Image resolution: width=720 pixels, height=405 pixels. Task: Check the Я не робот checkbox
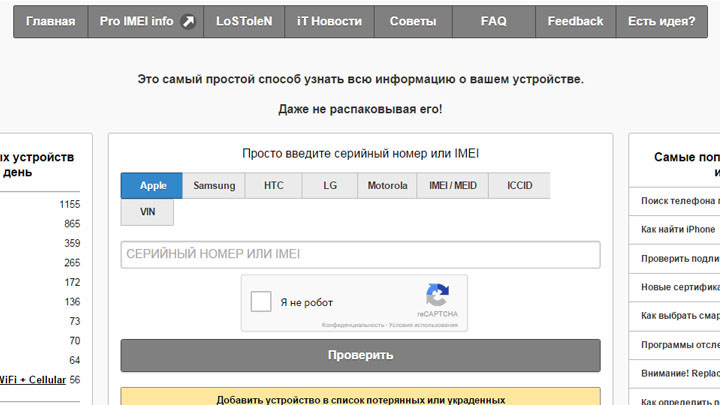(x=261, y=302)
